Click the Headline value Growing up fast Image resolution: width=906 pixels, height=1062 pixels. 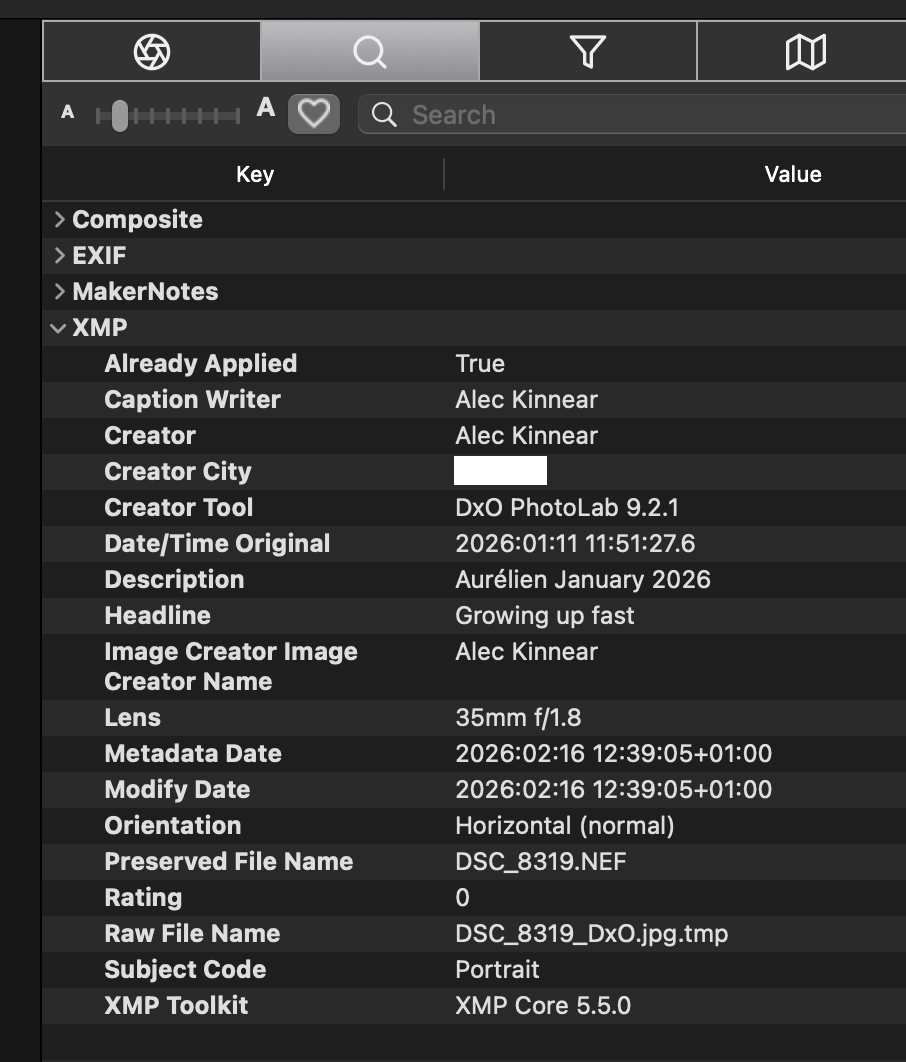pyautogui.click(x=544, y=616)
